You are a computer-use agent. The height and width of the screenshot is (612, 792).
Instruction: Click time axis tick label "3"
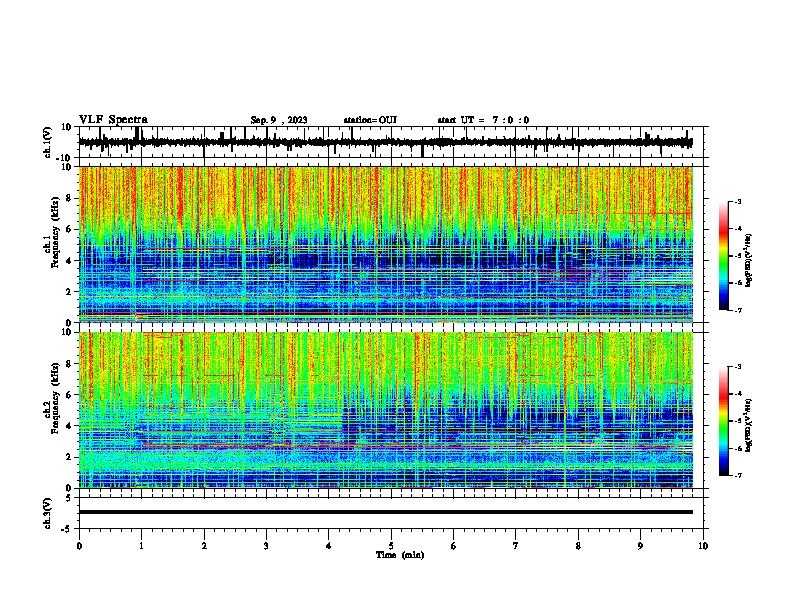[x=266, y=546]
